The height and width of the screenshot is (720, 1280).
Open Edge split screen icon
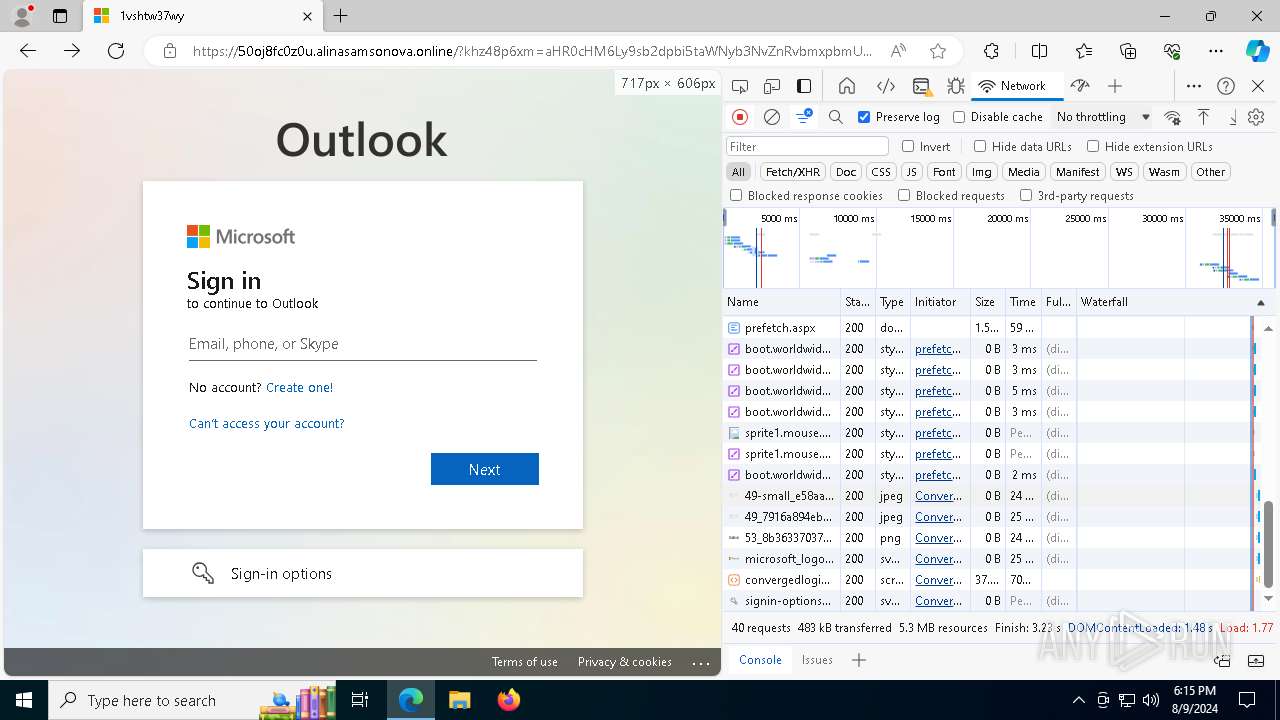click(x=1039, y=51)
